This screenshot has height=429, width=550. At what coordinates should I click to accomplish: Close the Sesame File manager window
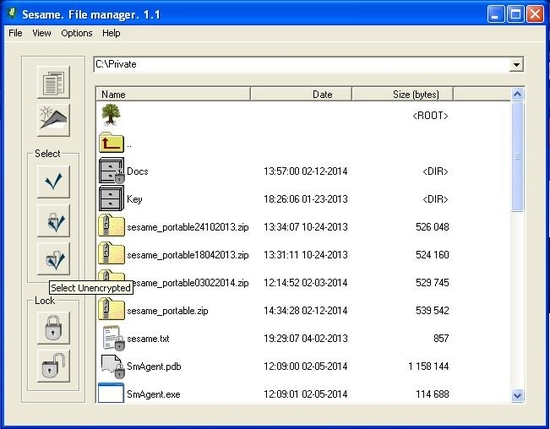[535, 14]
